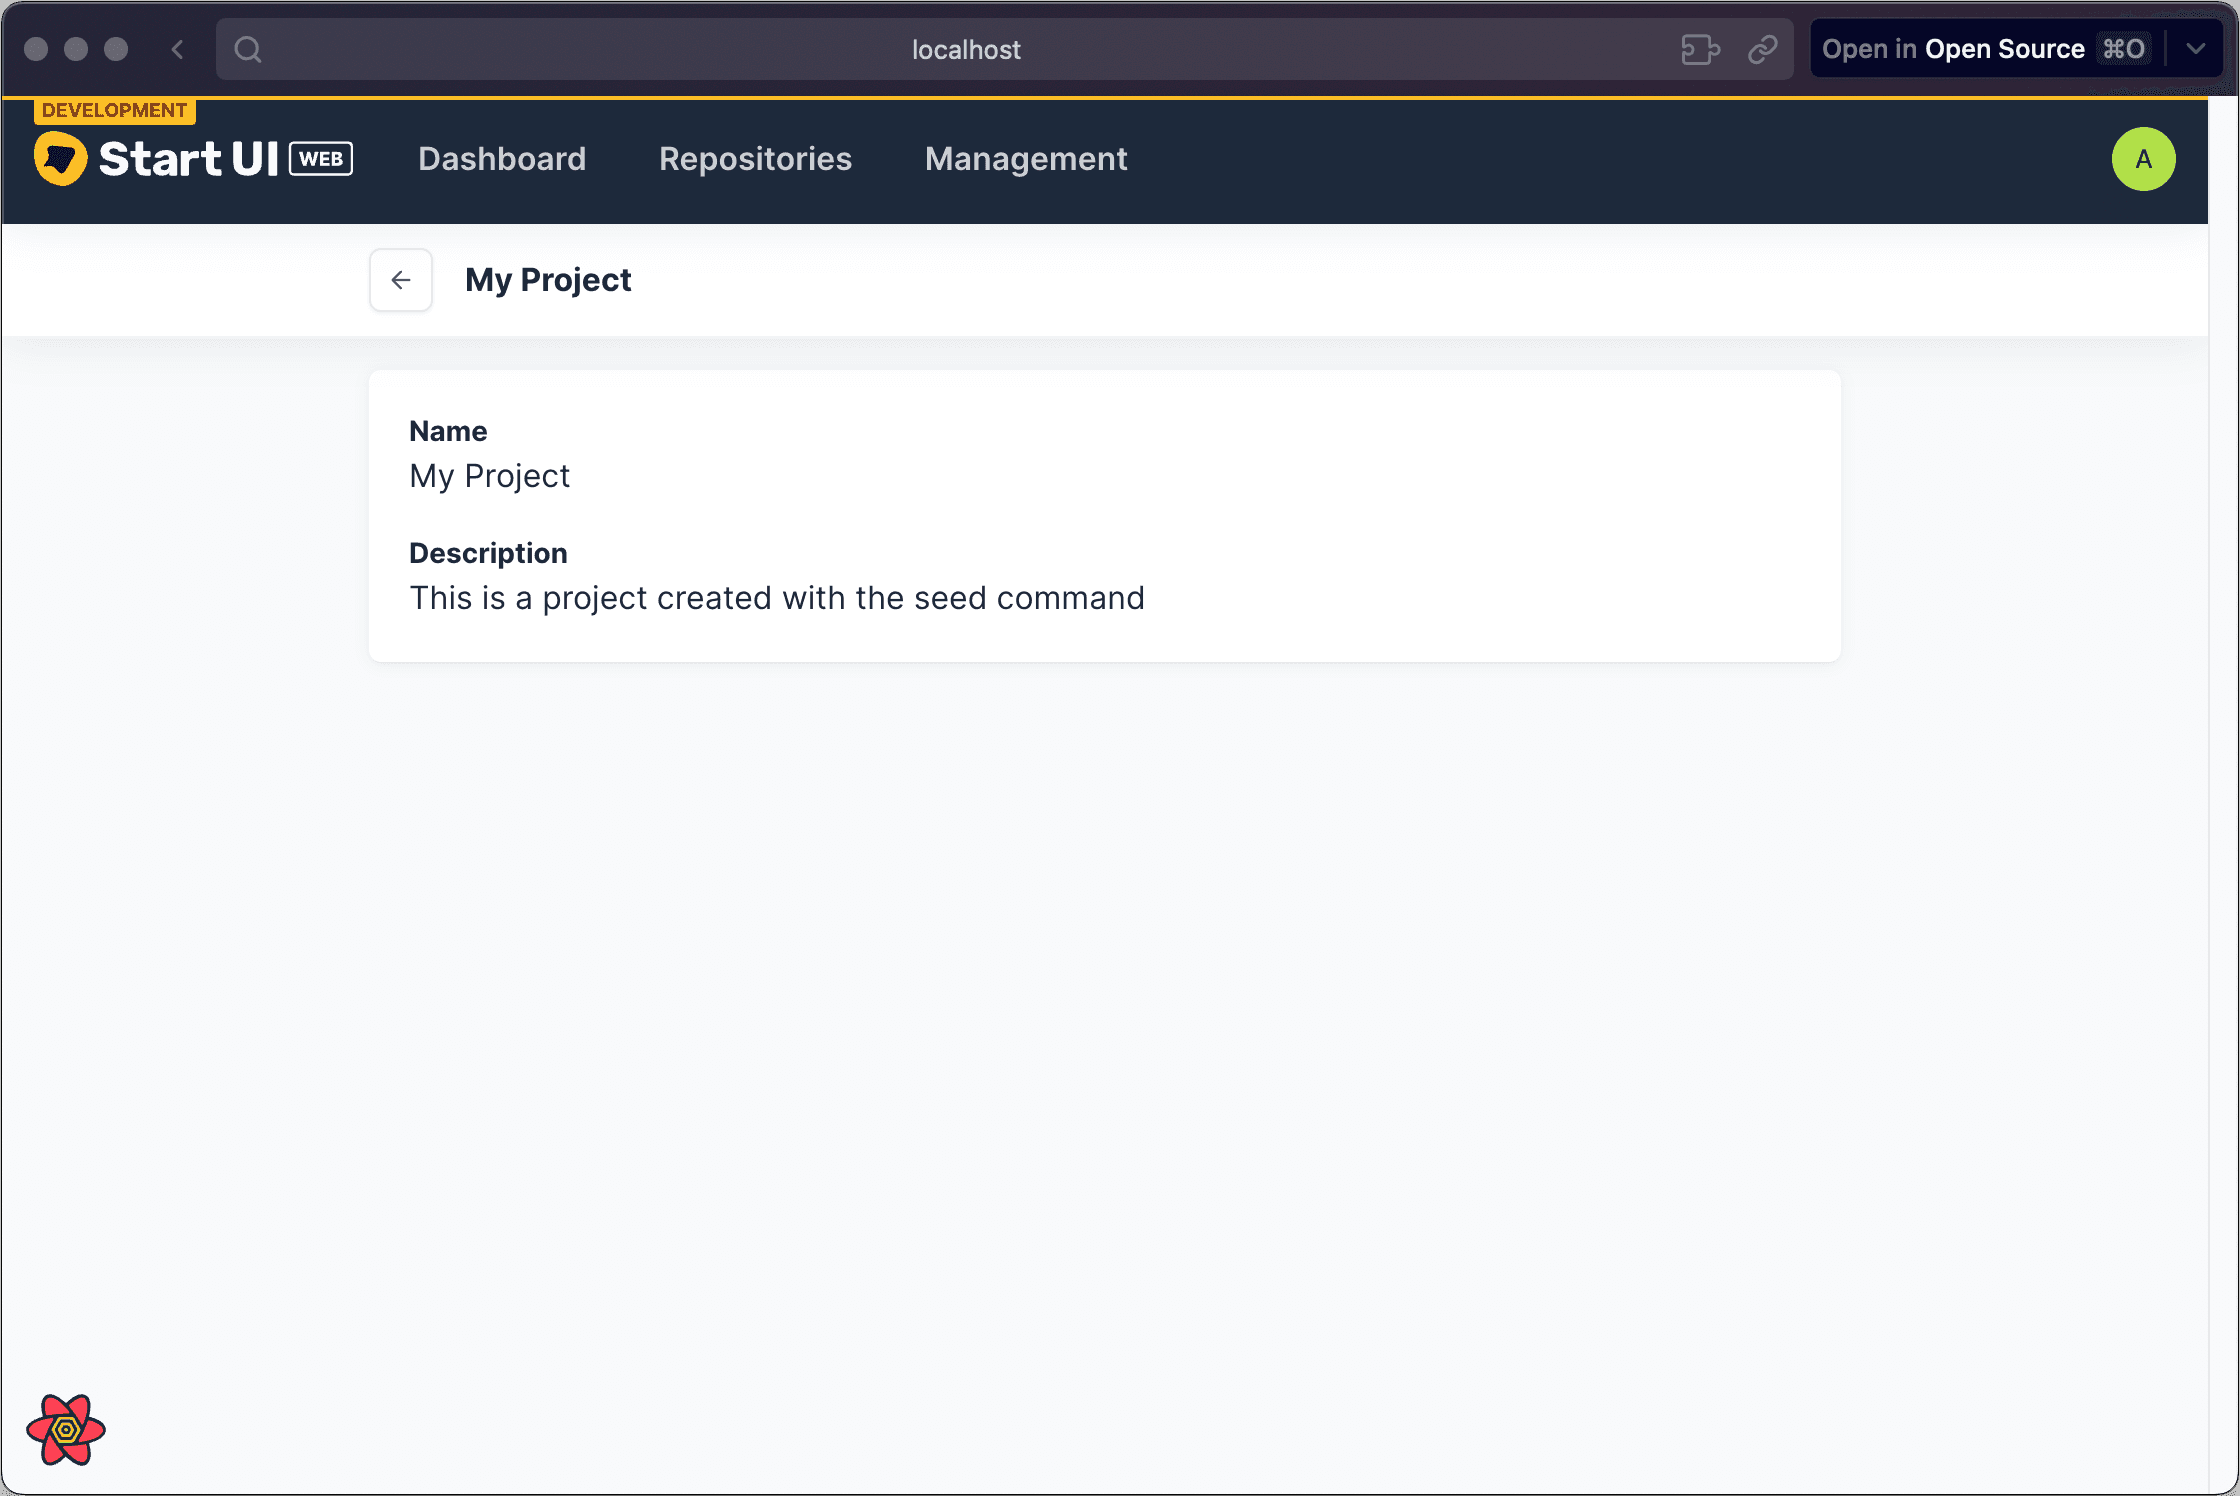Screen dimensions: 2240x1496
Task: Click the Start UI shield logo
Action: pyautogui.click(x=61, y=158)
